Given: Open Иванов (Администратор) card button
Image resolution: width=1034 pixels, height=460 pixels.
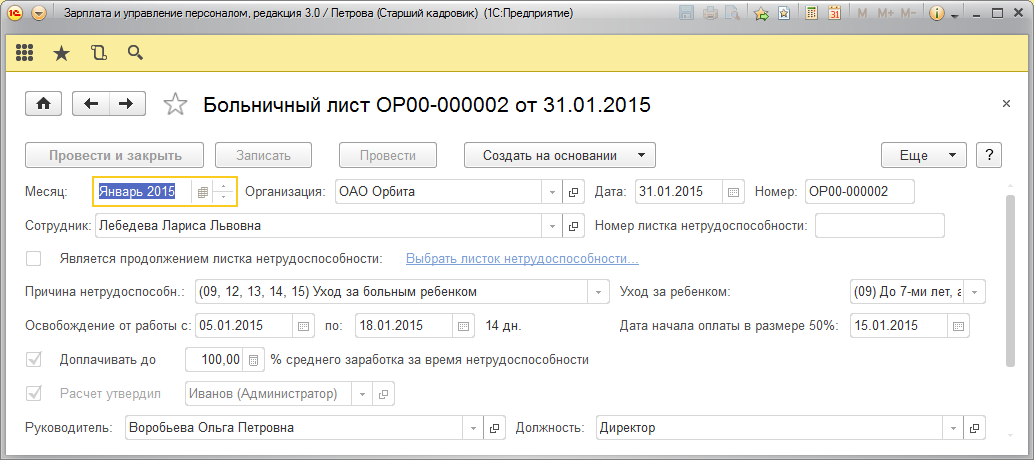Looking at the screenshot, I should click(383, 394).
